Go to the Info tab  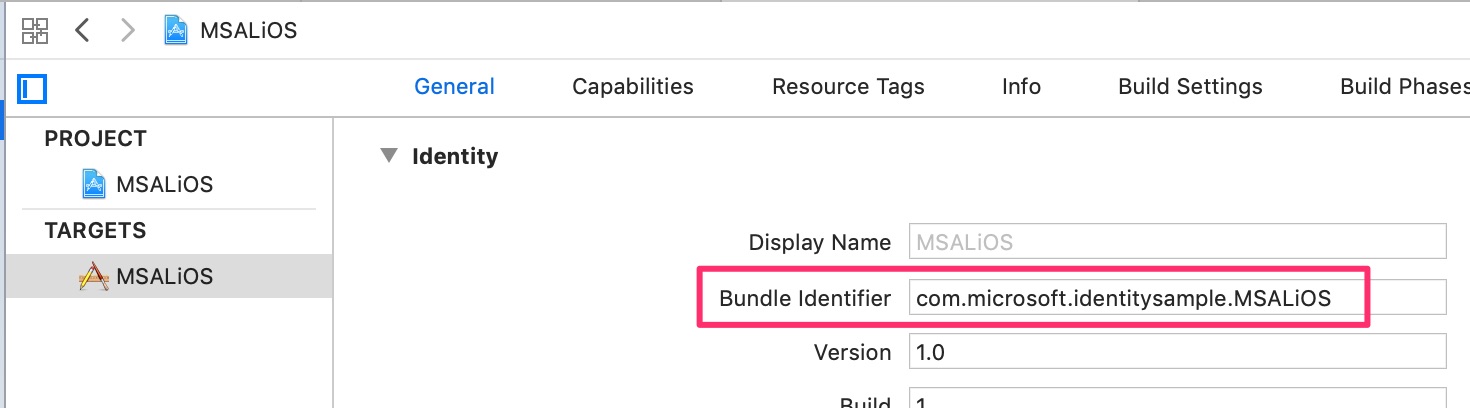(1021, 87)
